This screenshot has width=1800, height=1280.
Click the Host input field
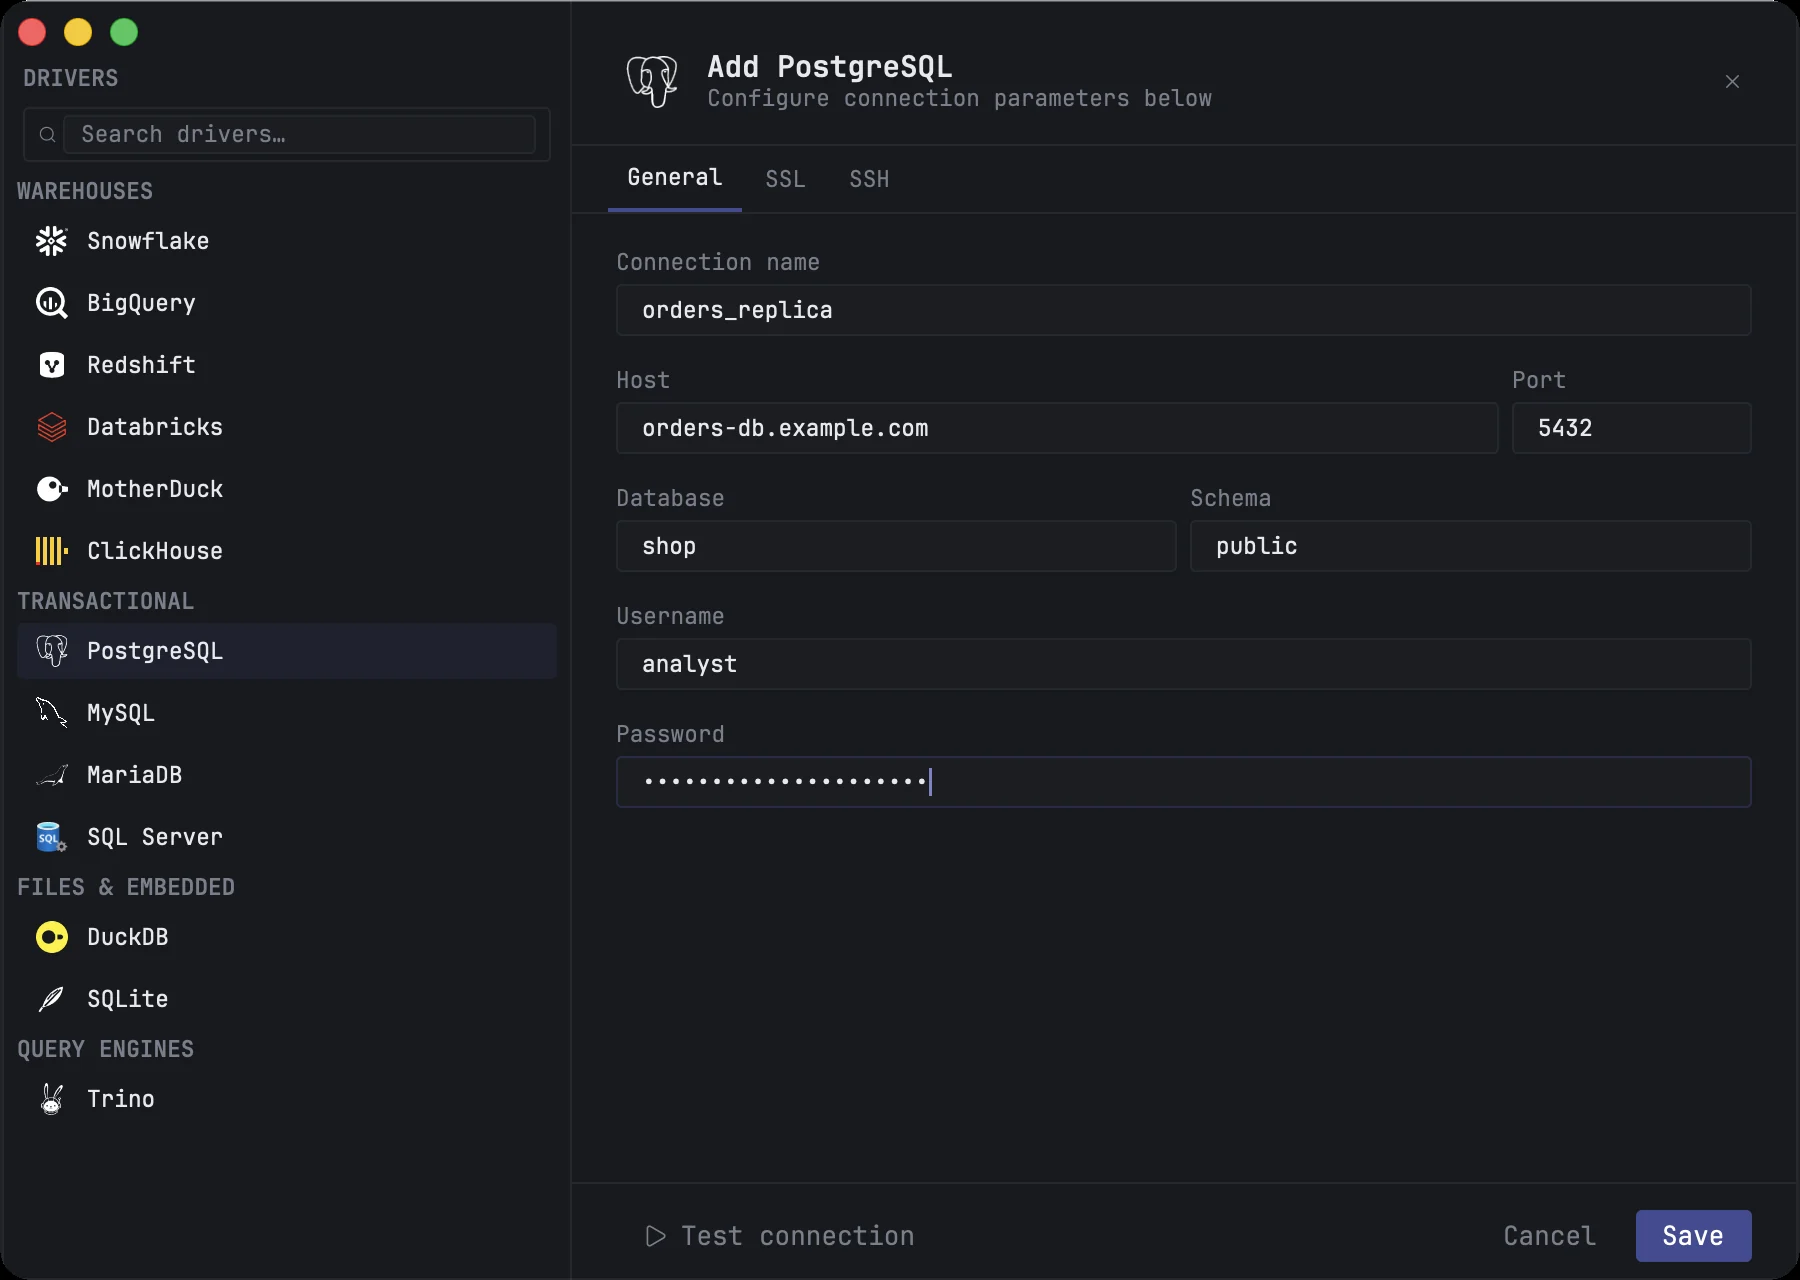click(1057, 428)
